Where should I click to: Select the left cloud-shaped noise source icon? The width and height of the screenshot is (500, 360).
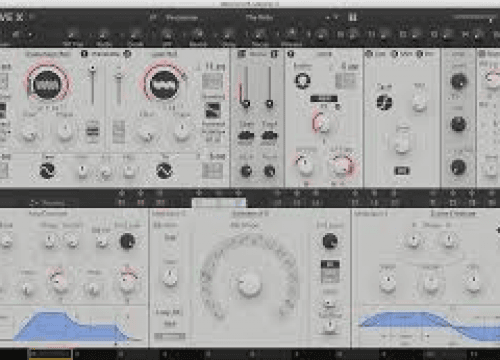[246, 136]
